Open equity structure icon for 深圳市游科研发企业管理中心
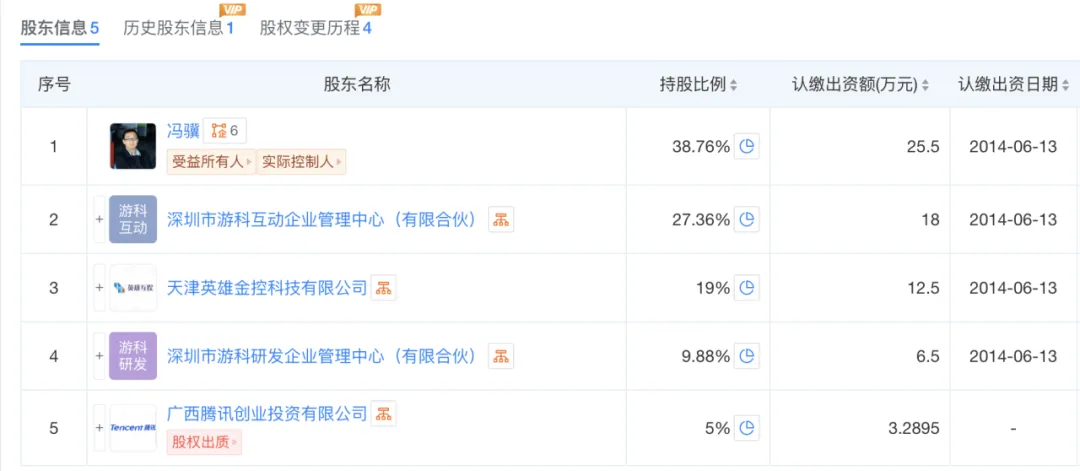 coord(501,356)
